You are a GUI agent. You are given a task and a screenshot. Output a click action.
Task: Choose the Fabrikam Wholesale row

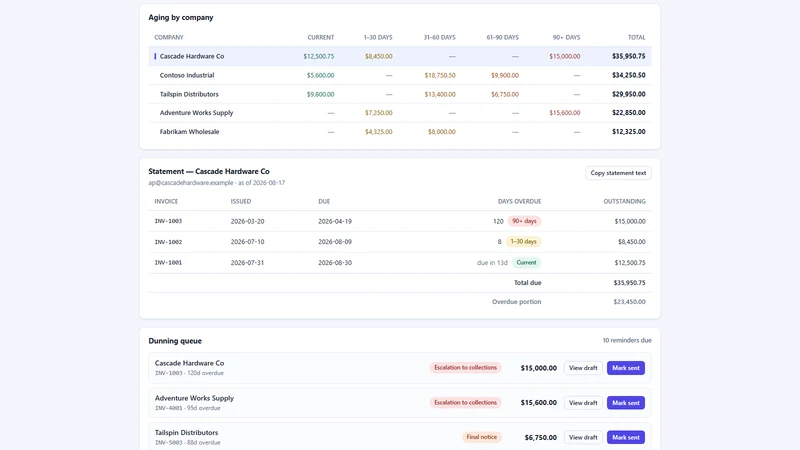tap(399, 132)
